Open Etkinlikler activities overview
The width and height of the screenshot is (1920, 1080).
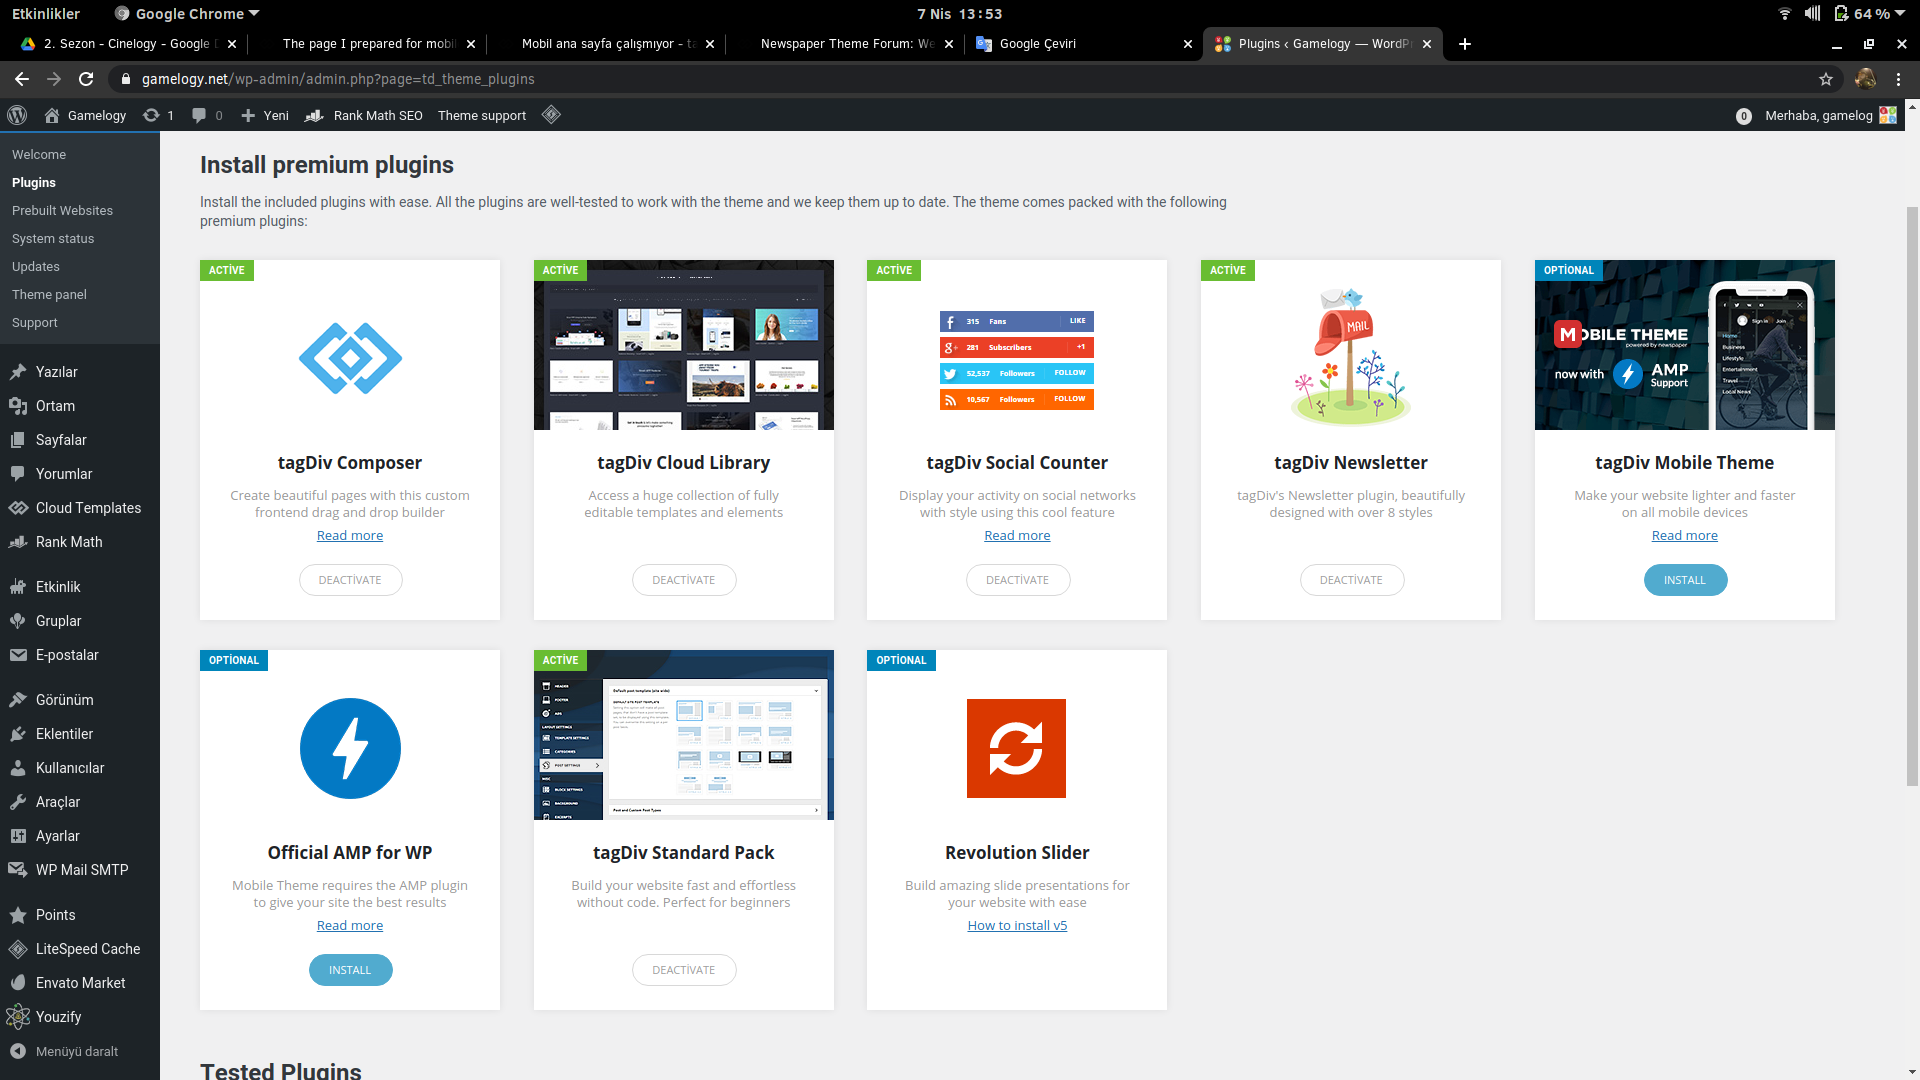point(46,14)
